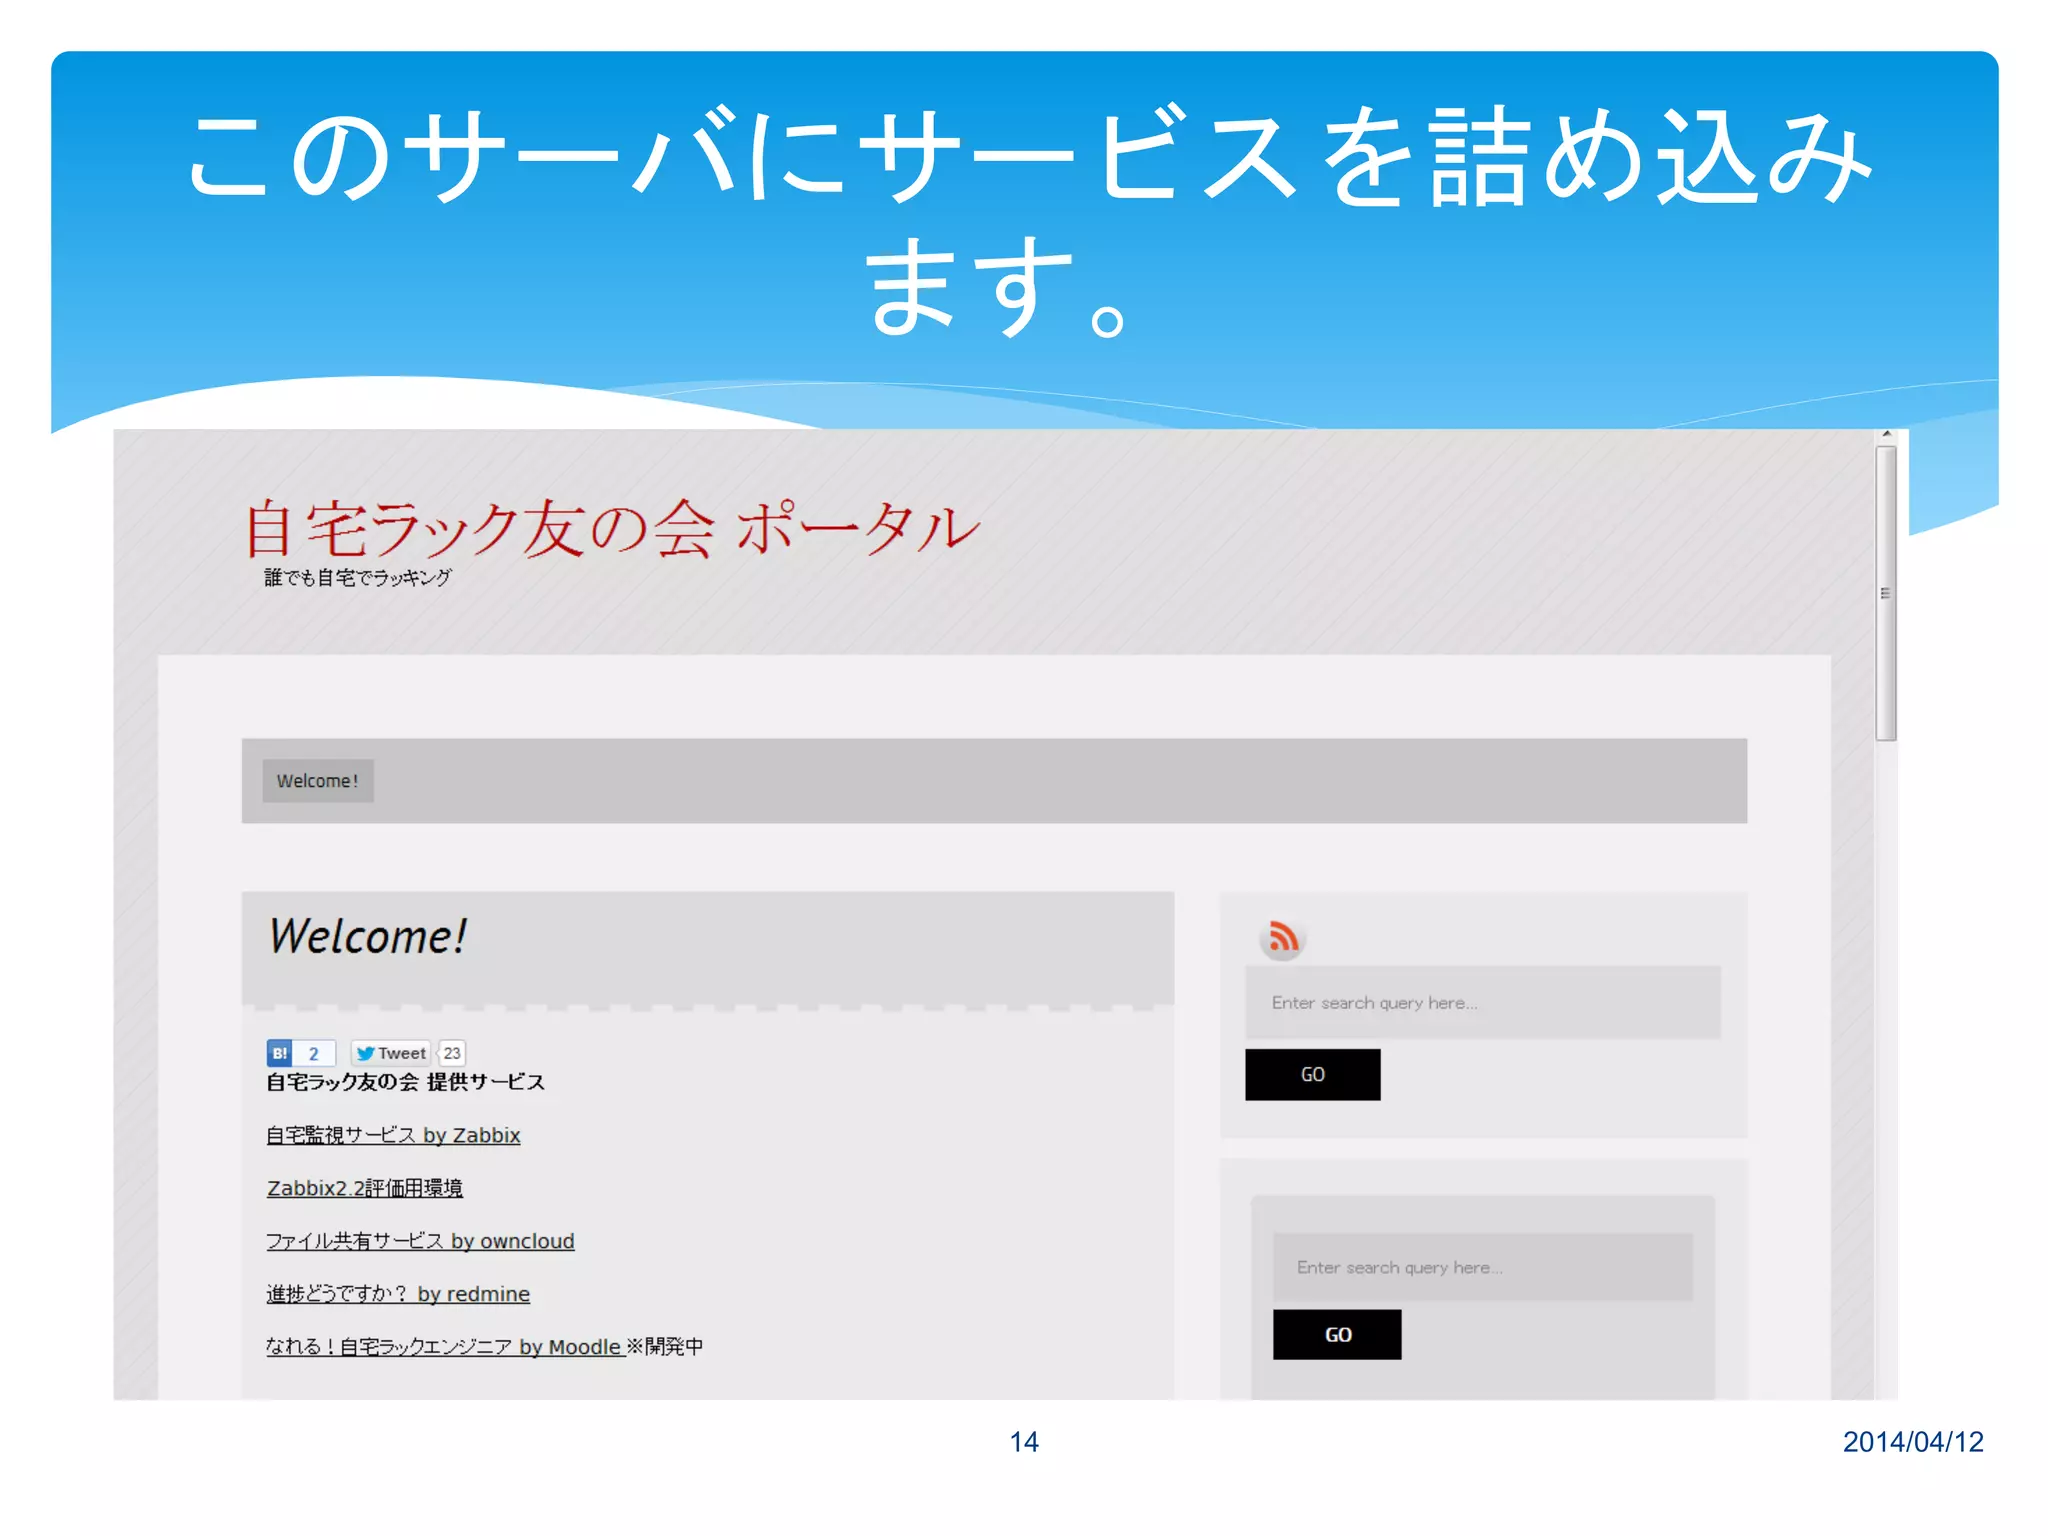Click the Twitter Tweet button

pyautogui.click(x=391, y=1053)
